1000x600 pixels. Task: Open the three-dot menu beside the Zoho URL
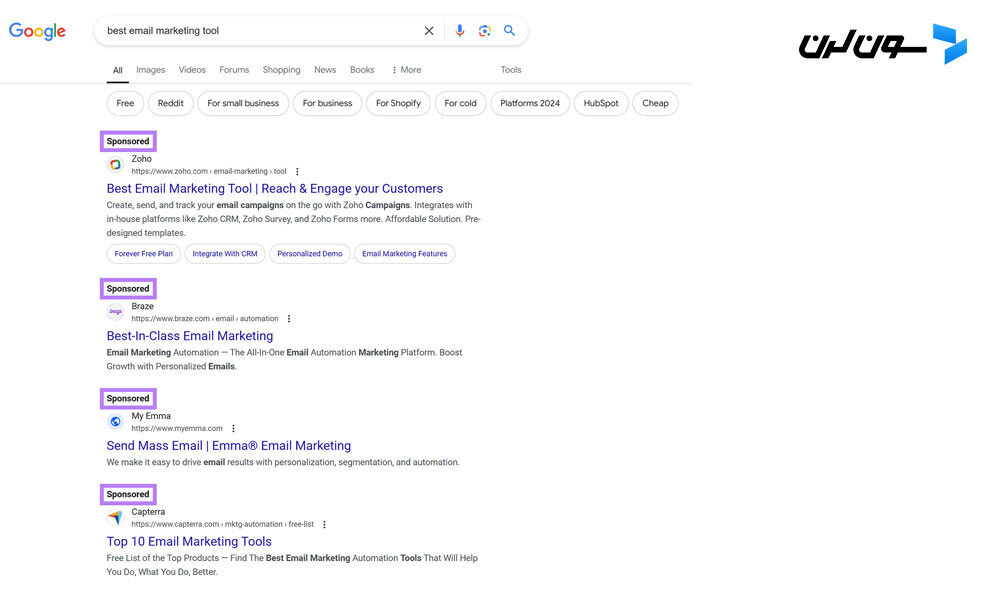click(297, 172)
